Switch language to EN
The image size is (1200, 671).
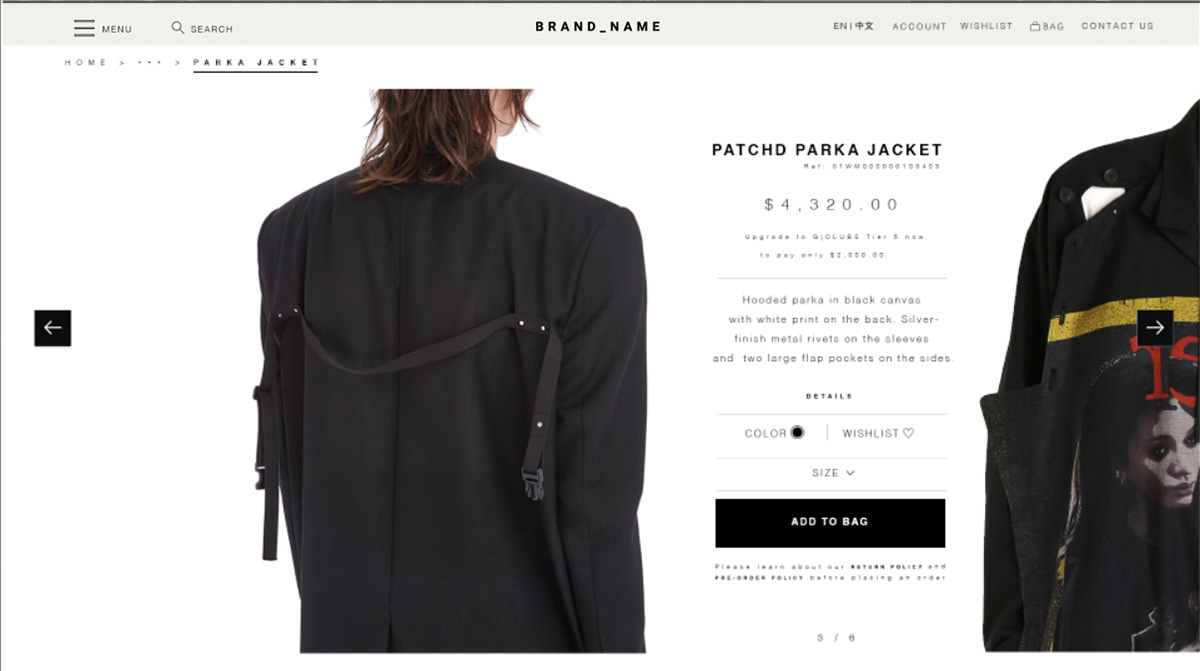(840, 26)
